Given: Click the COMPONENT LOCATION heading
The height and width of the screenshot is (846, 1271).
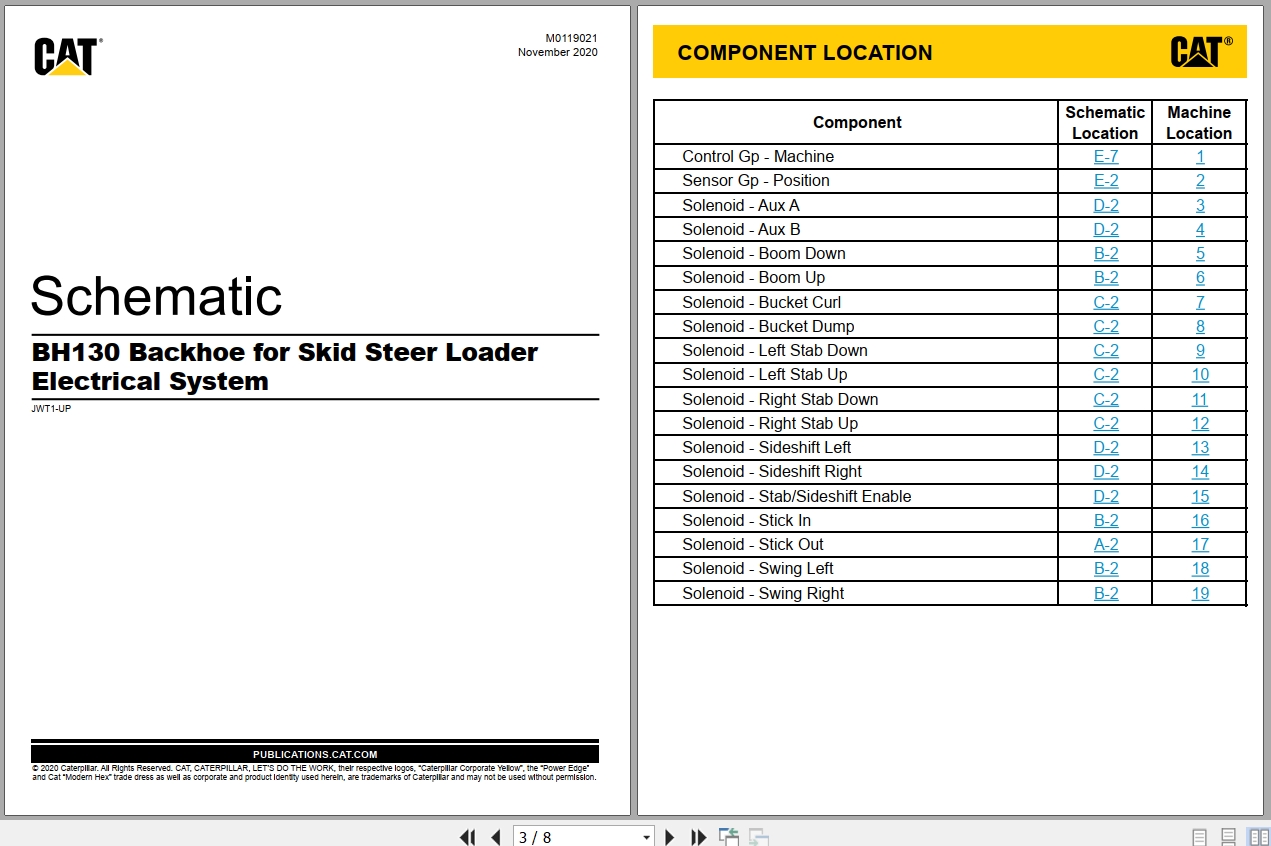Looking at the screenshot, I should coord(805,53).
